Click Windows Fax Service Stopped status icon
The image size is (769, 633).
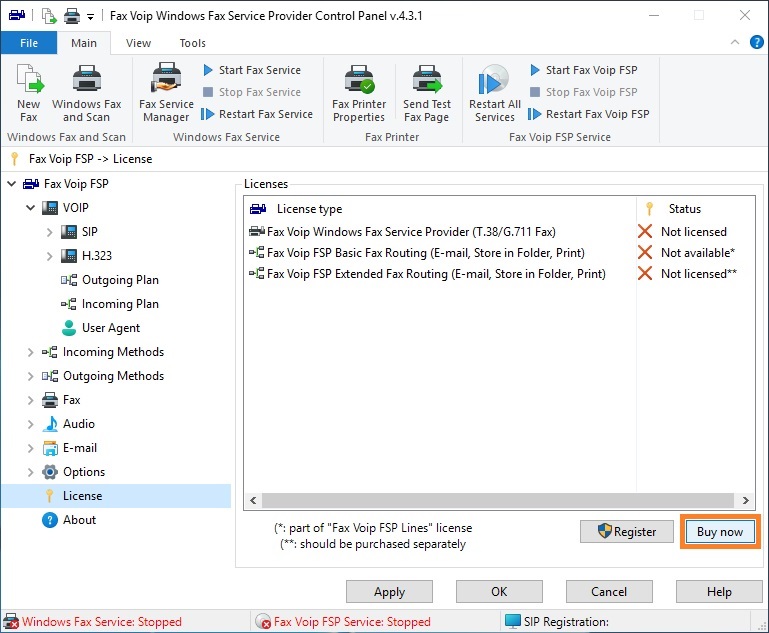tap(11, 622)
